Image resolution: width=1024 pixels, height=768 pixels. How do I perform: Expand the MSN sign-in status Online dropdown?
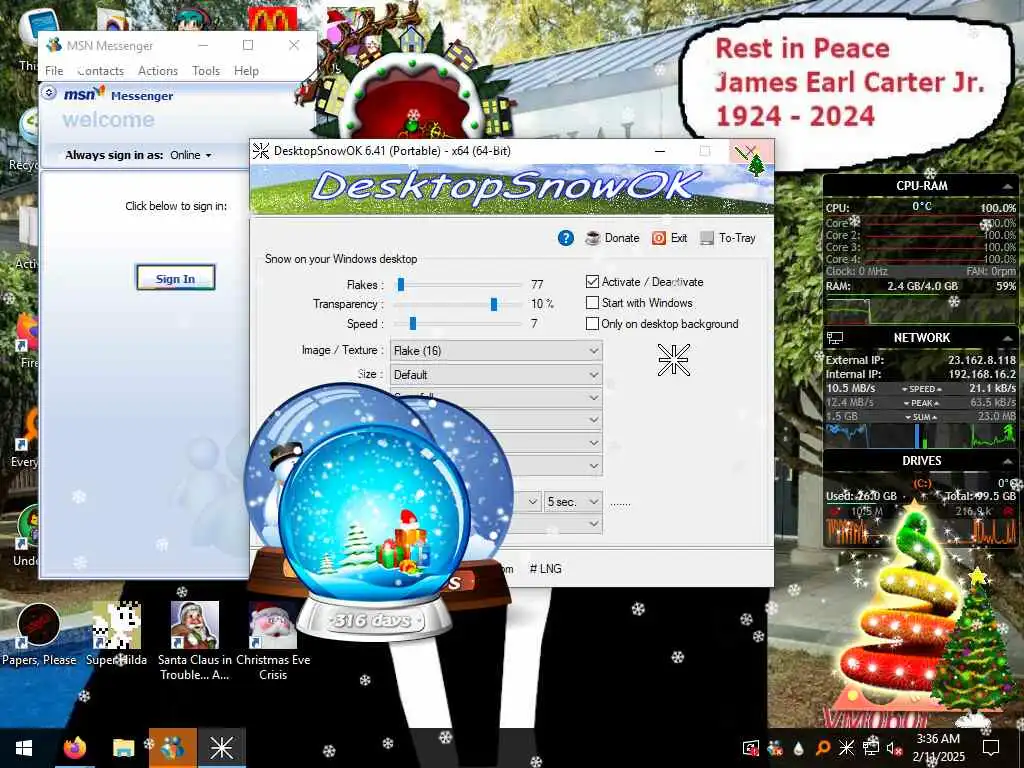(191, 155)
